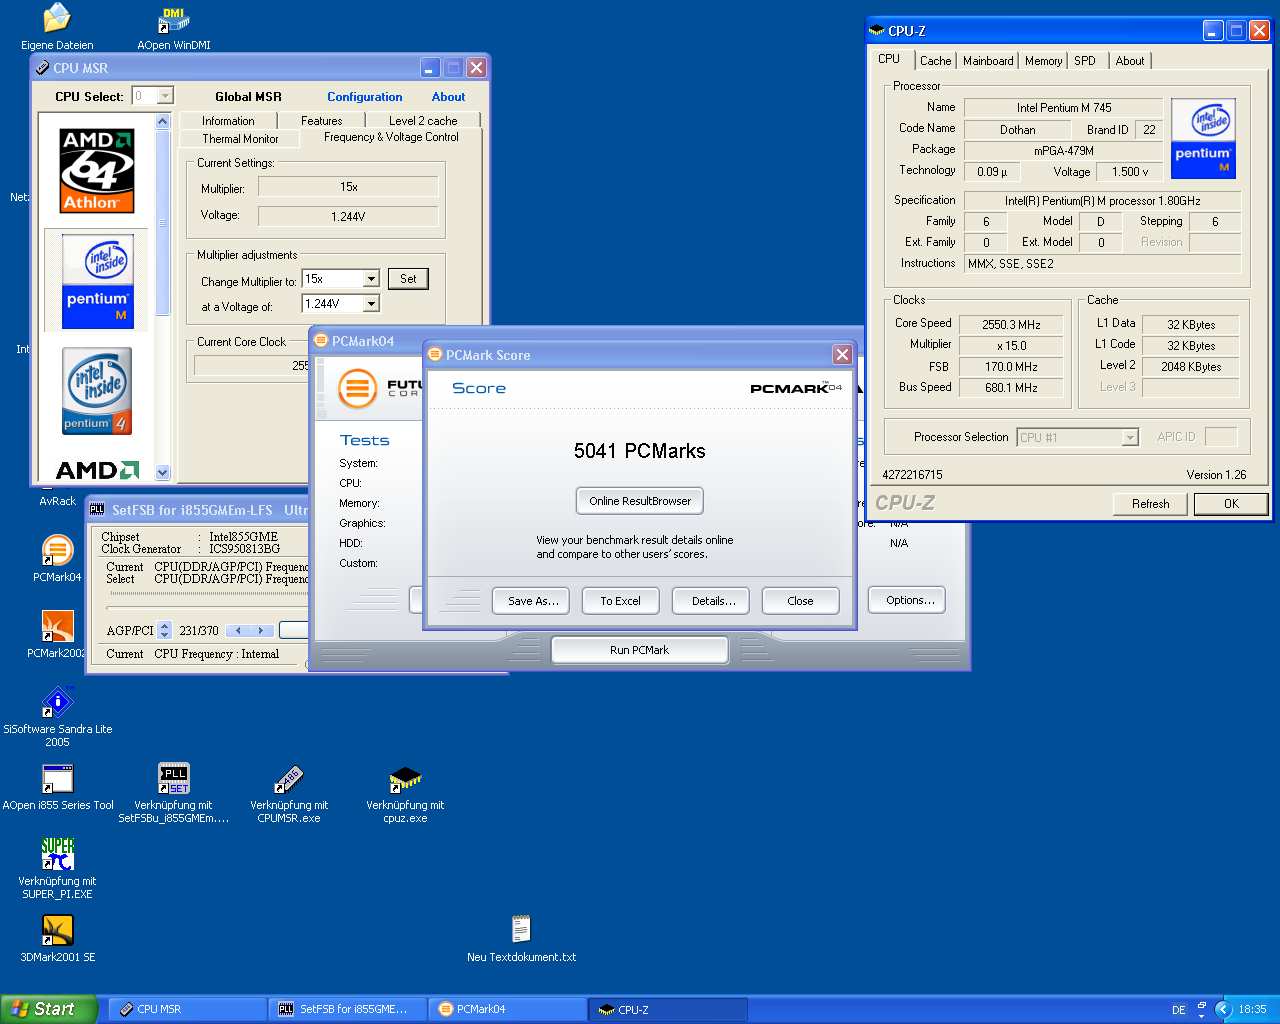
Task: Switch to Memory tab in CPU-Z
Action: [1043, 61]
